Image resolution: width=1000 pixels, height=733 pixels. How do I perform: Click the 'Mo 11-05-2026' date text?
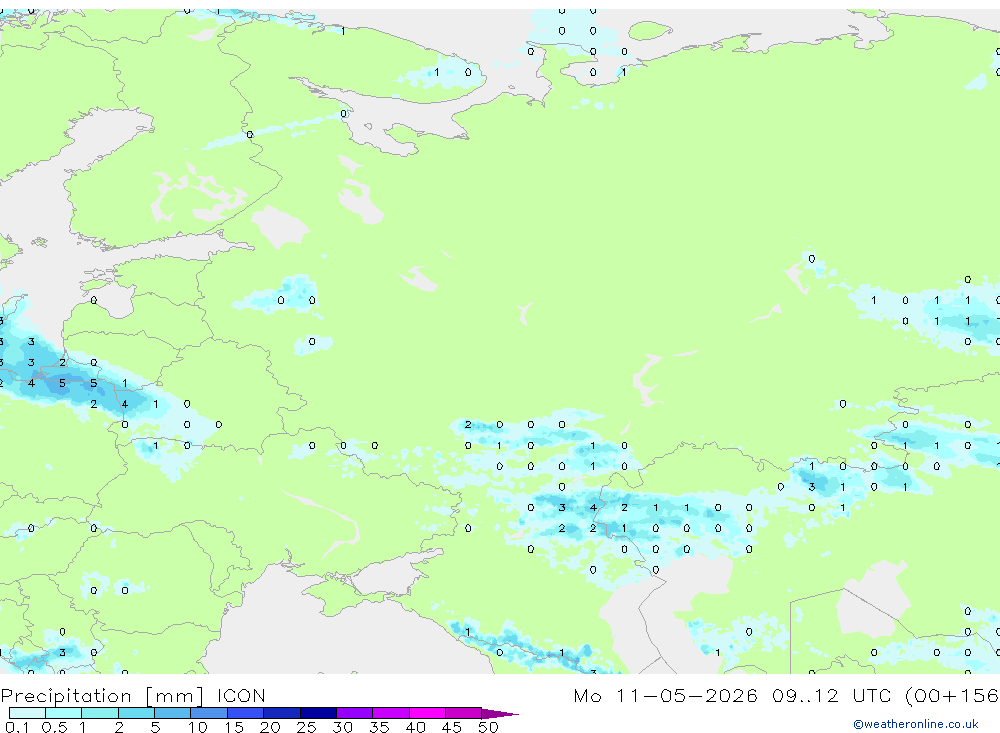click(x=665, y=695)
